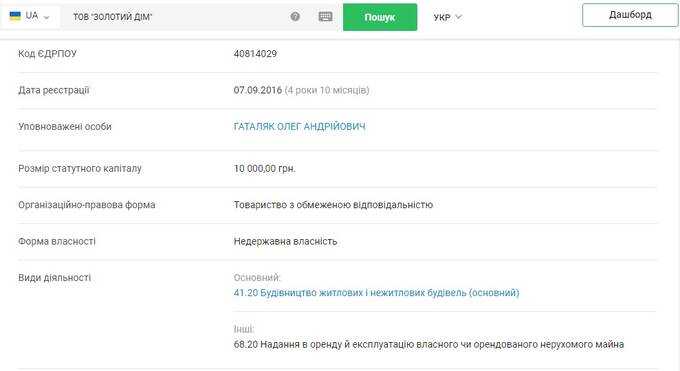Click the Ukraine flag icon

click(x=15, y=16)
